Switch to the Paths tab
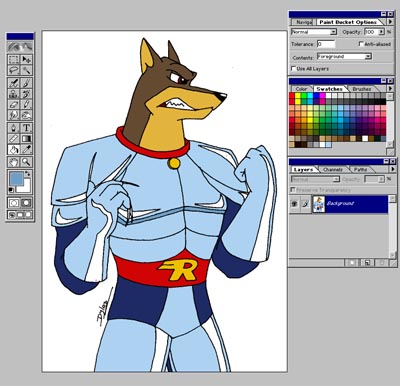Screen dimensions: 400x386 361,170
